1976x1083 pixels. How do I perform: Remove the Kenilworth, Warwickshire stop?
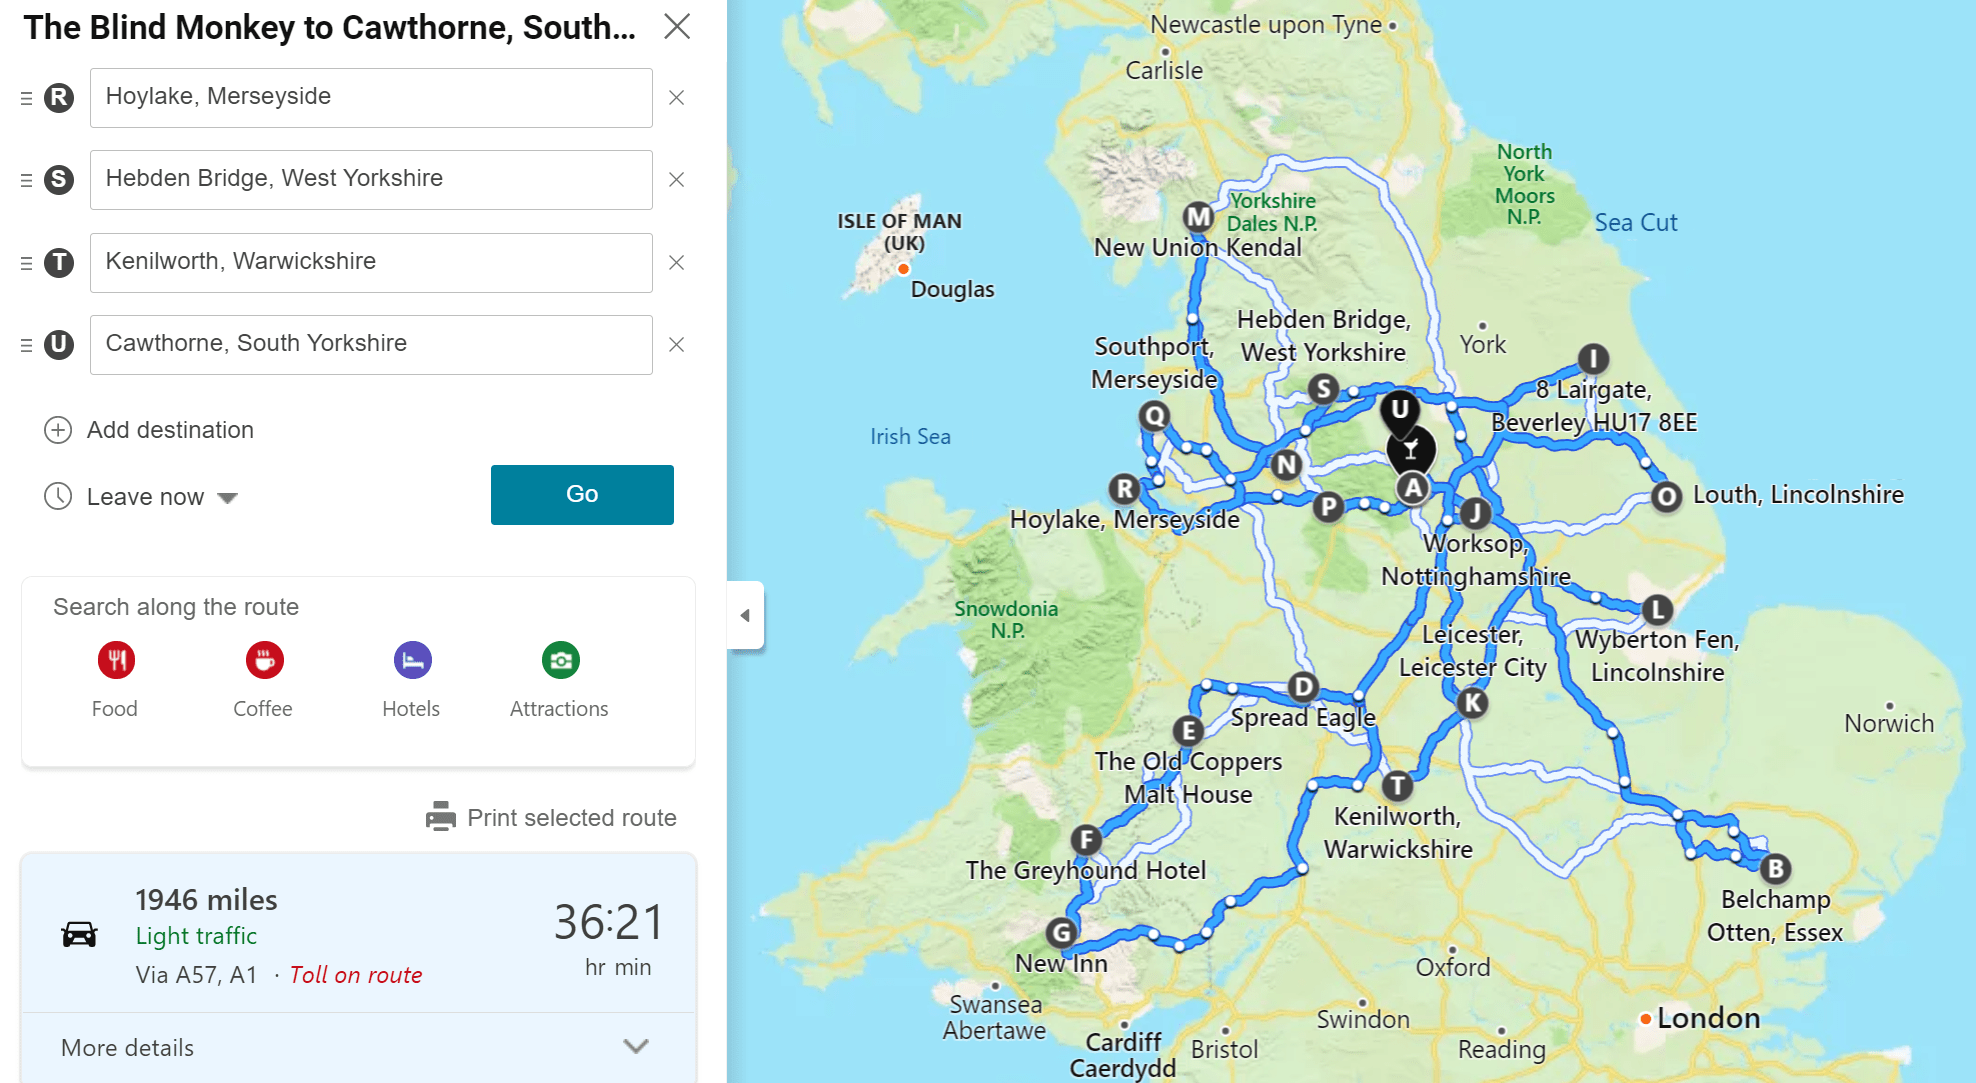pyautogui.click(x=677, y=263)
